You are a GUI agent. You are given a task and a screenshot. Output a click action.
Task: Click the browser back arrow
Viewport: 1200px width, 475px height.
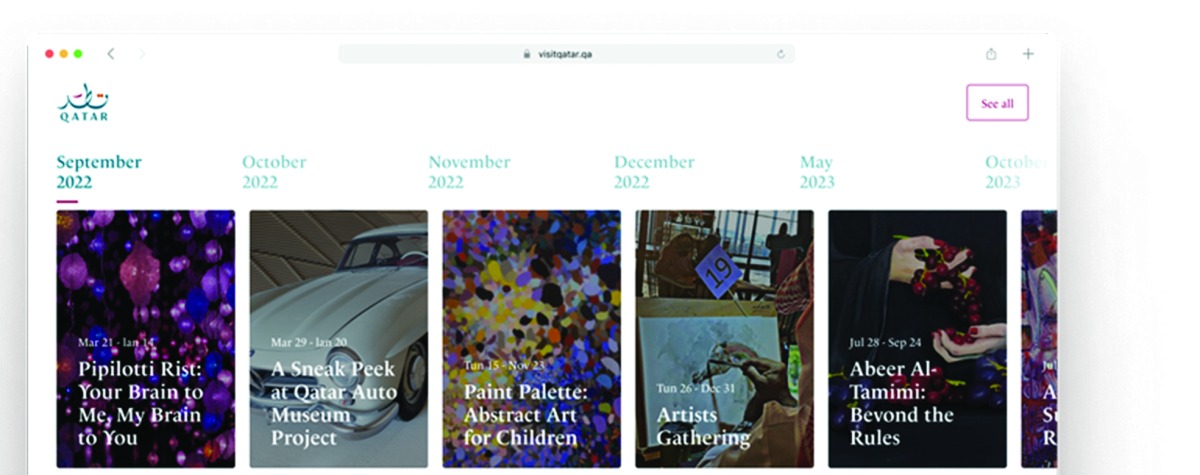click(110, 54)
